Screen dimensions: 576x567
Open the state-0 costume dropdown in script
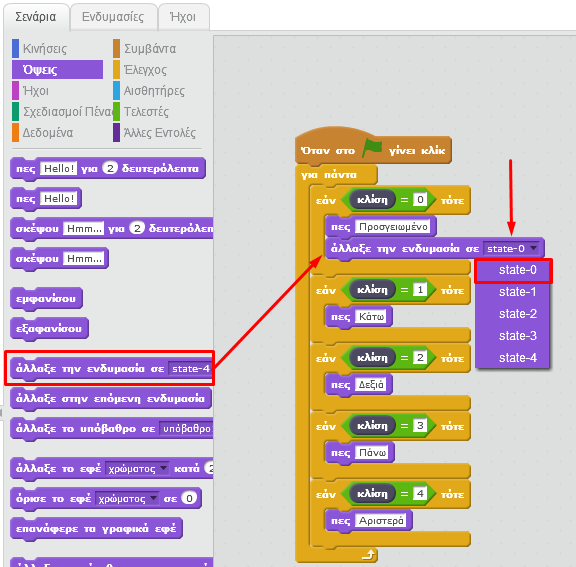point(511,249)
